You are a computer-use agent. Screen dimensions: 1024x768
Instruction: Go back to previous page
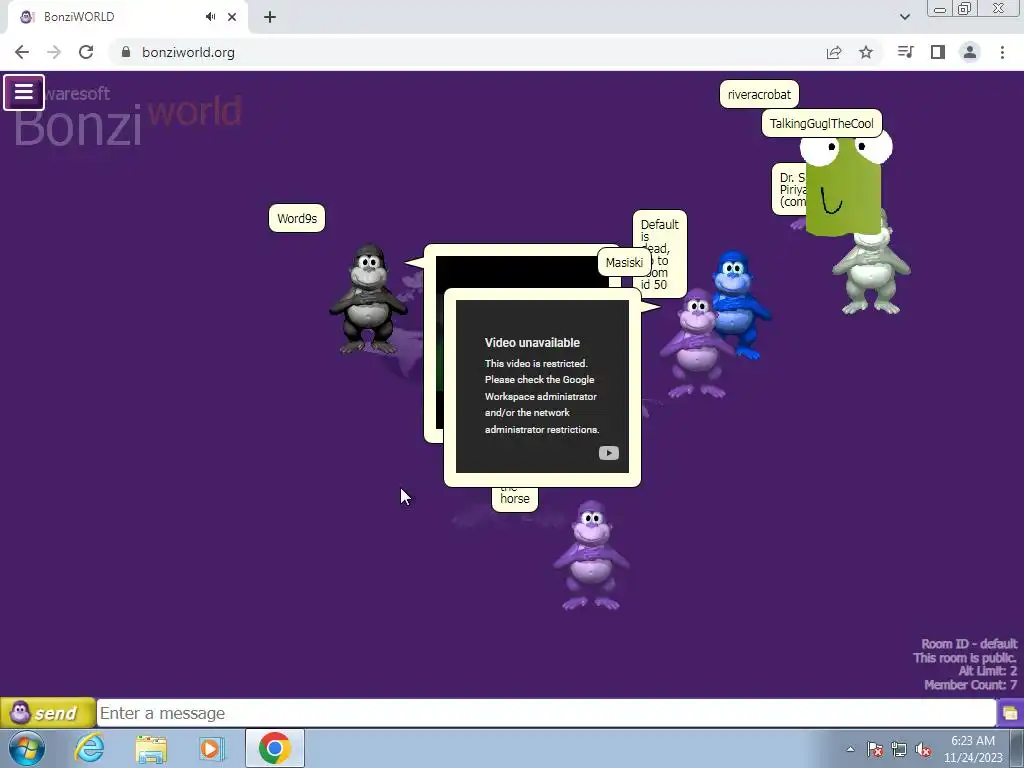pyautogui.click(x=22, y=52)
